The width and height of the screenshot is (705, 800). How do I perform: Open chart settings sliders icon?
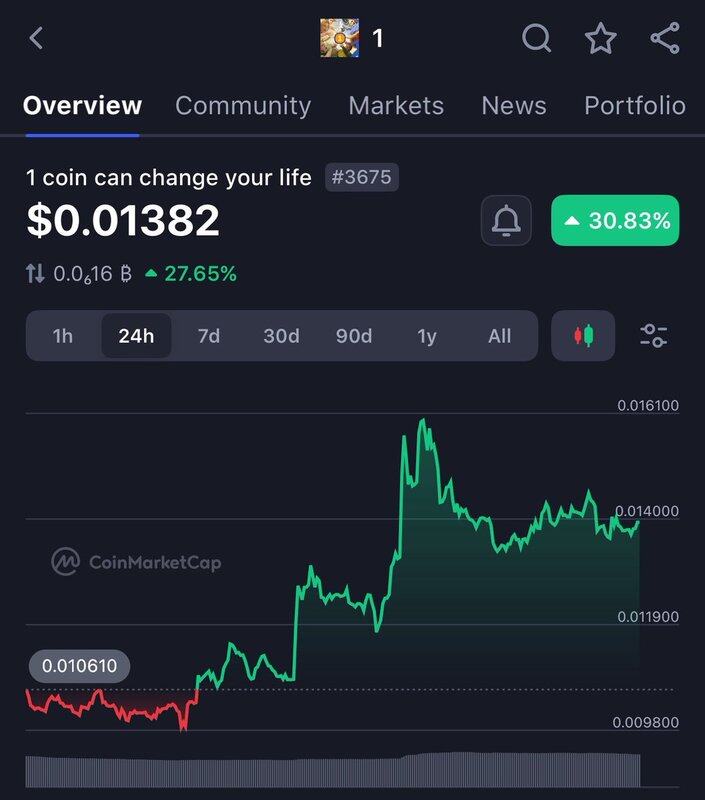(x=653, y=336)
